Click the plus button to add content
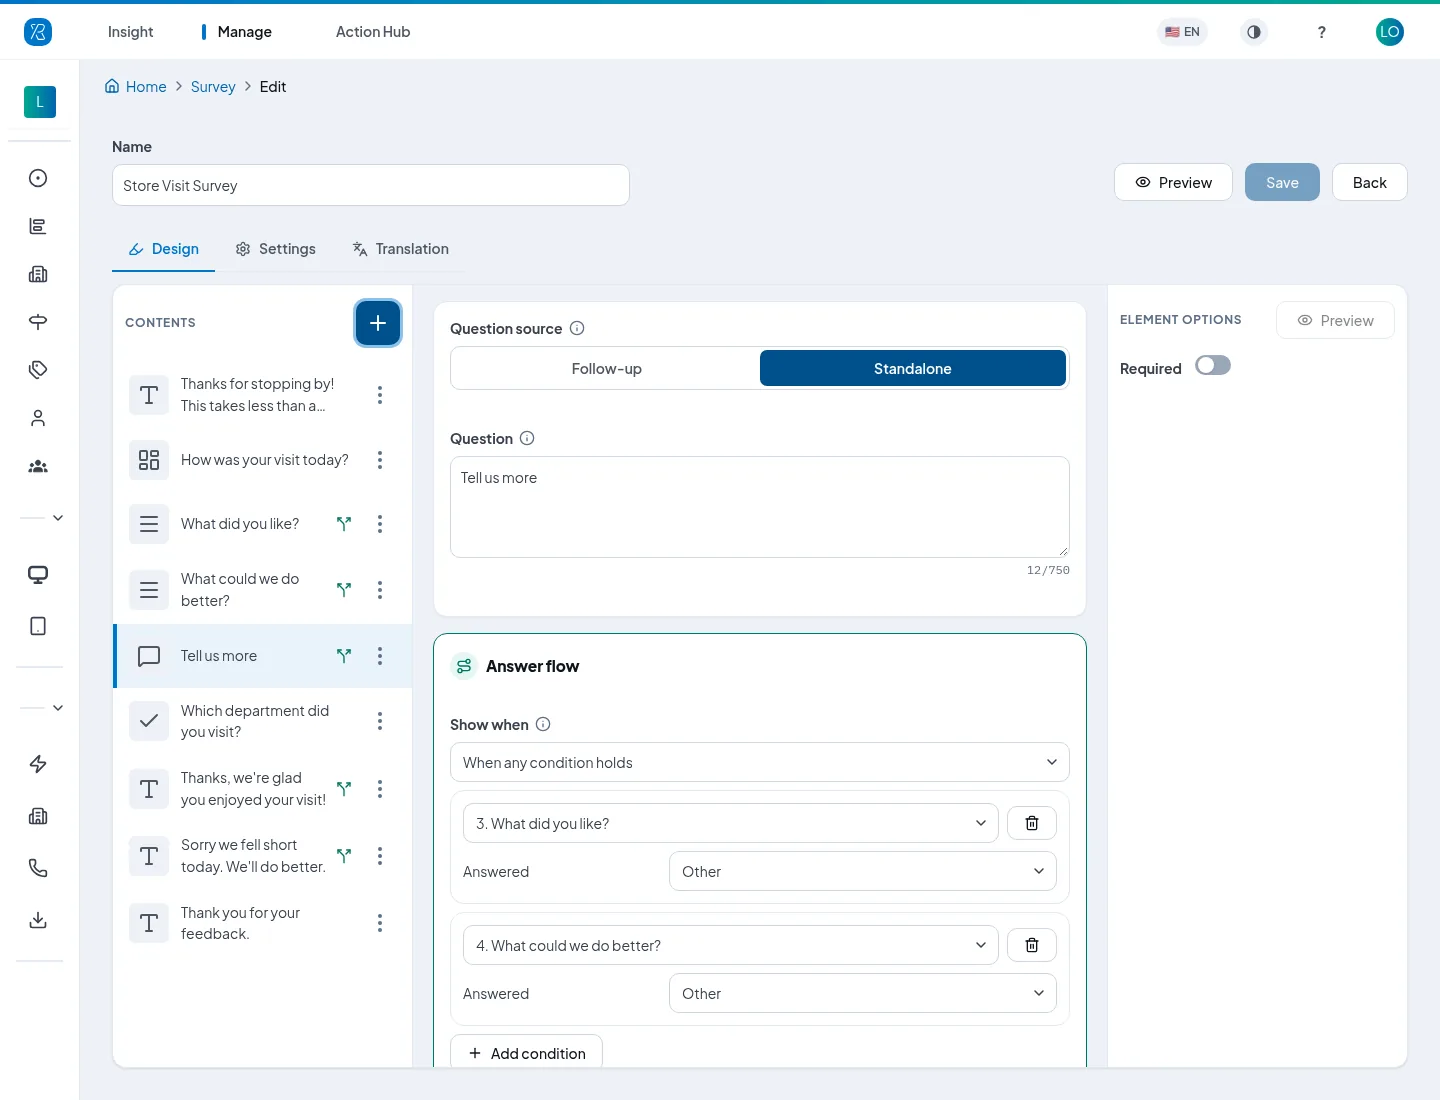The image size is (1440, 1100). click(x=378, y=323)
